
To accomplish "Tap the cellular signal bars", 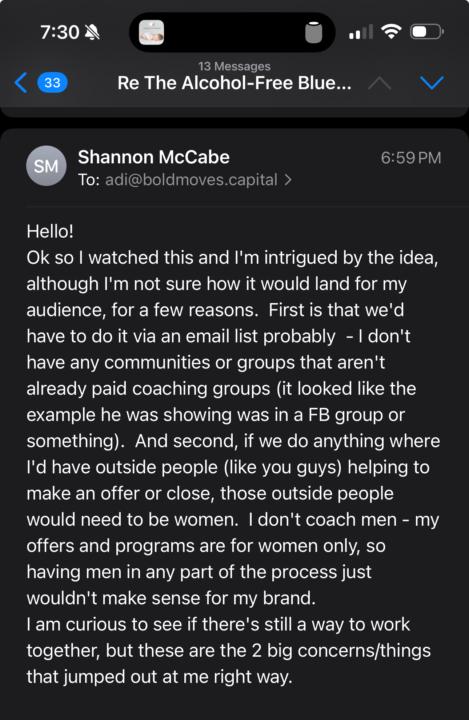I will click(x=361, y=32).
